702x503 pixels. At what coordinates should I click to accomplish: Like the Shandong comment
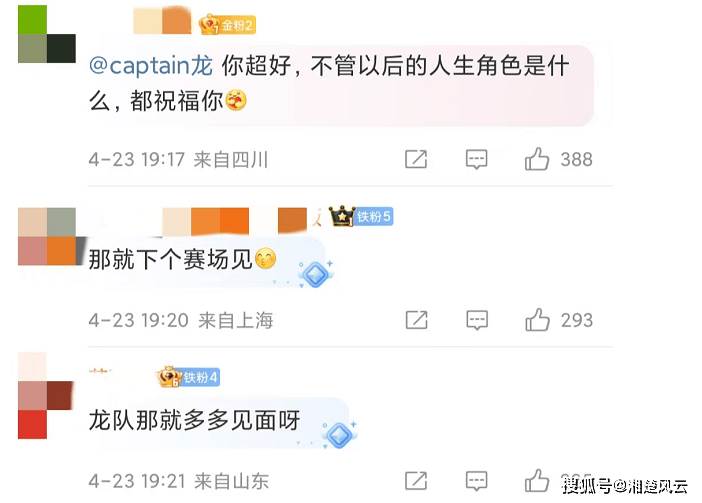coord(537,481)
